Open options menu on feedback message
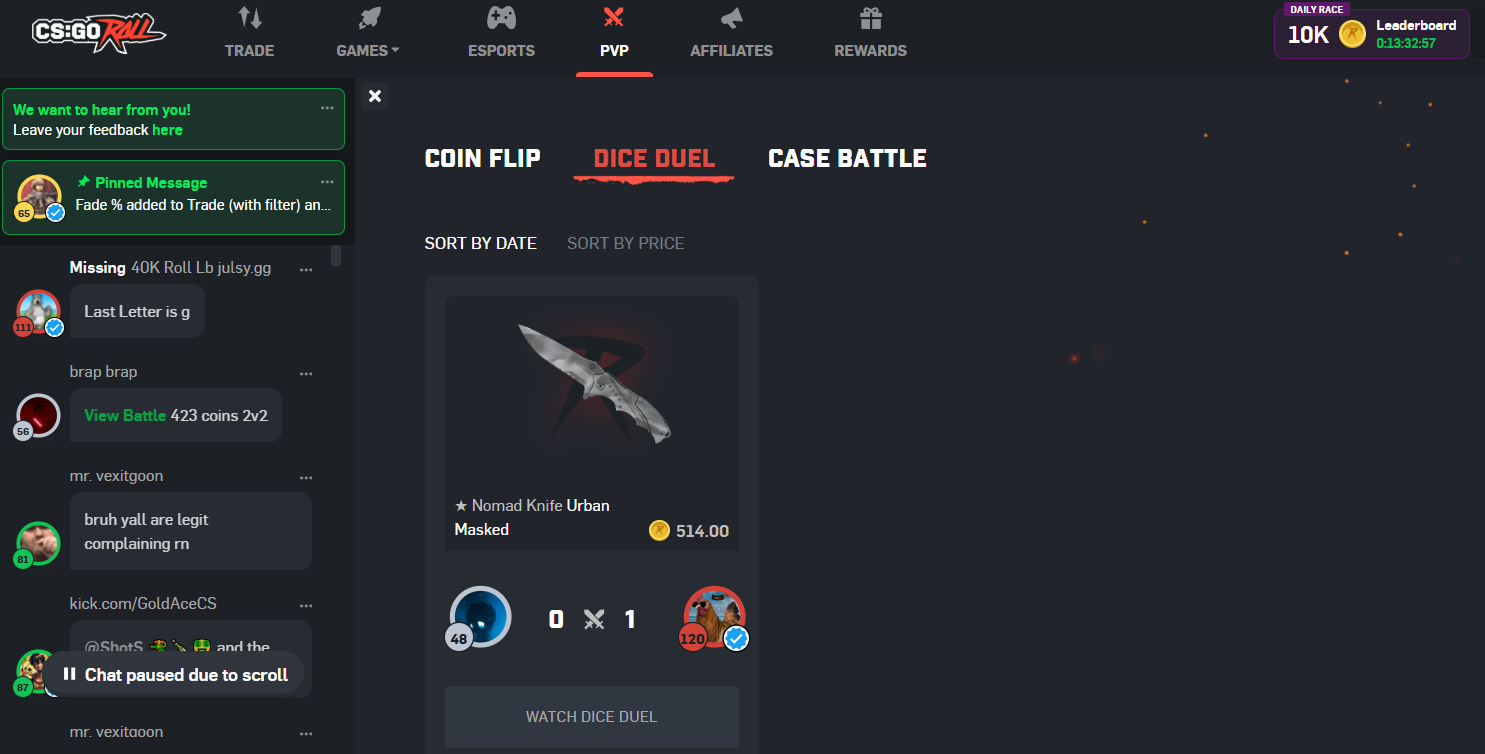The height and width of the screenshot is (754, 1485). (327, 108)
